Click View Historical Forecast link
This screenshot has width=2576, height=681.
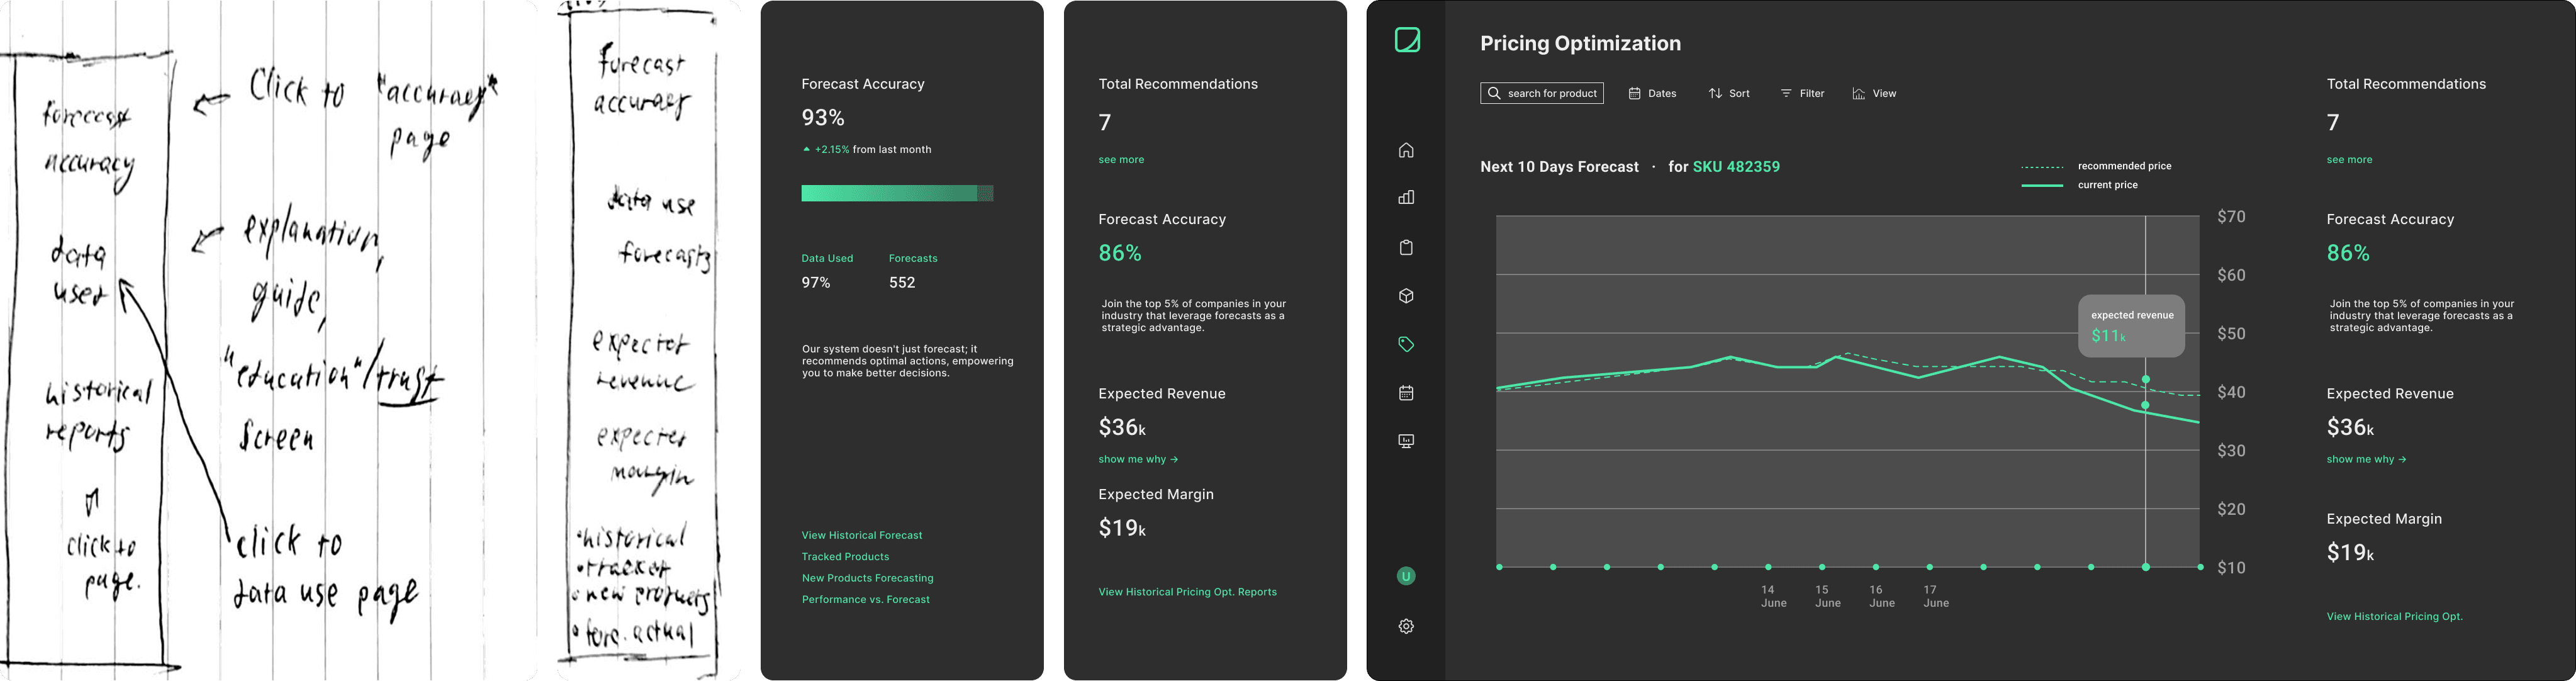tap(862, 535)
